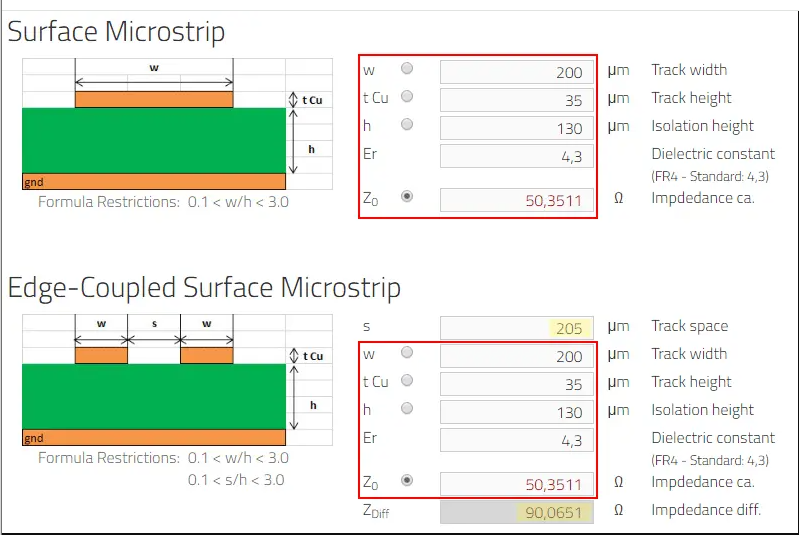
Task: Click the Track height field in Surface Microstrip
Action: [x=517, y=100]
